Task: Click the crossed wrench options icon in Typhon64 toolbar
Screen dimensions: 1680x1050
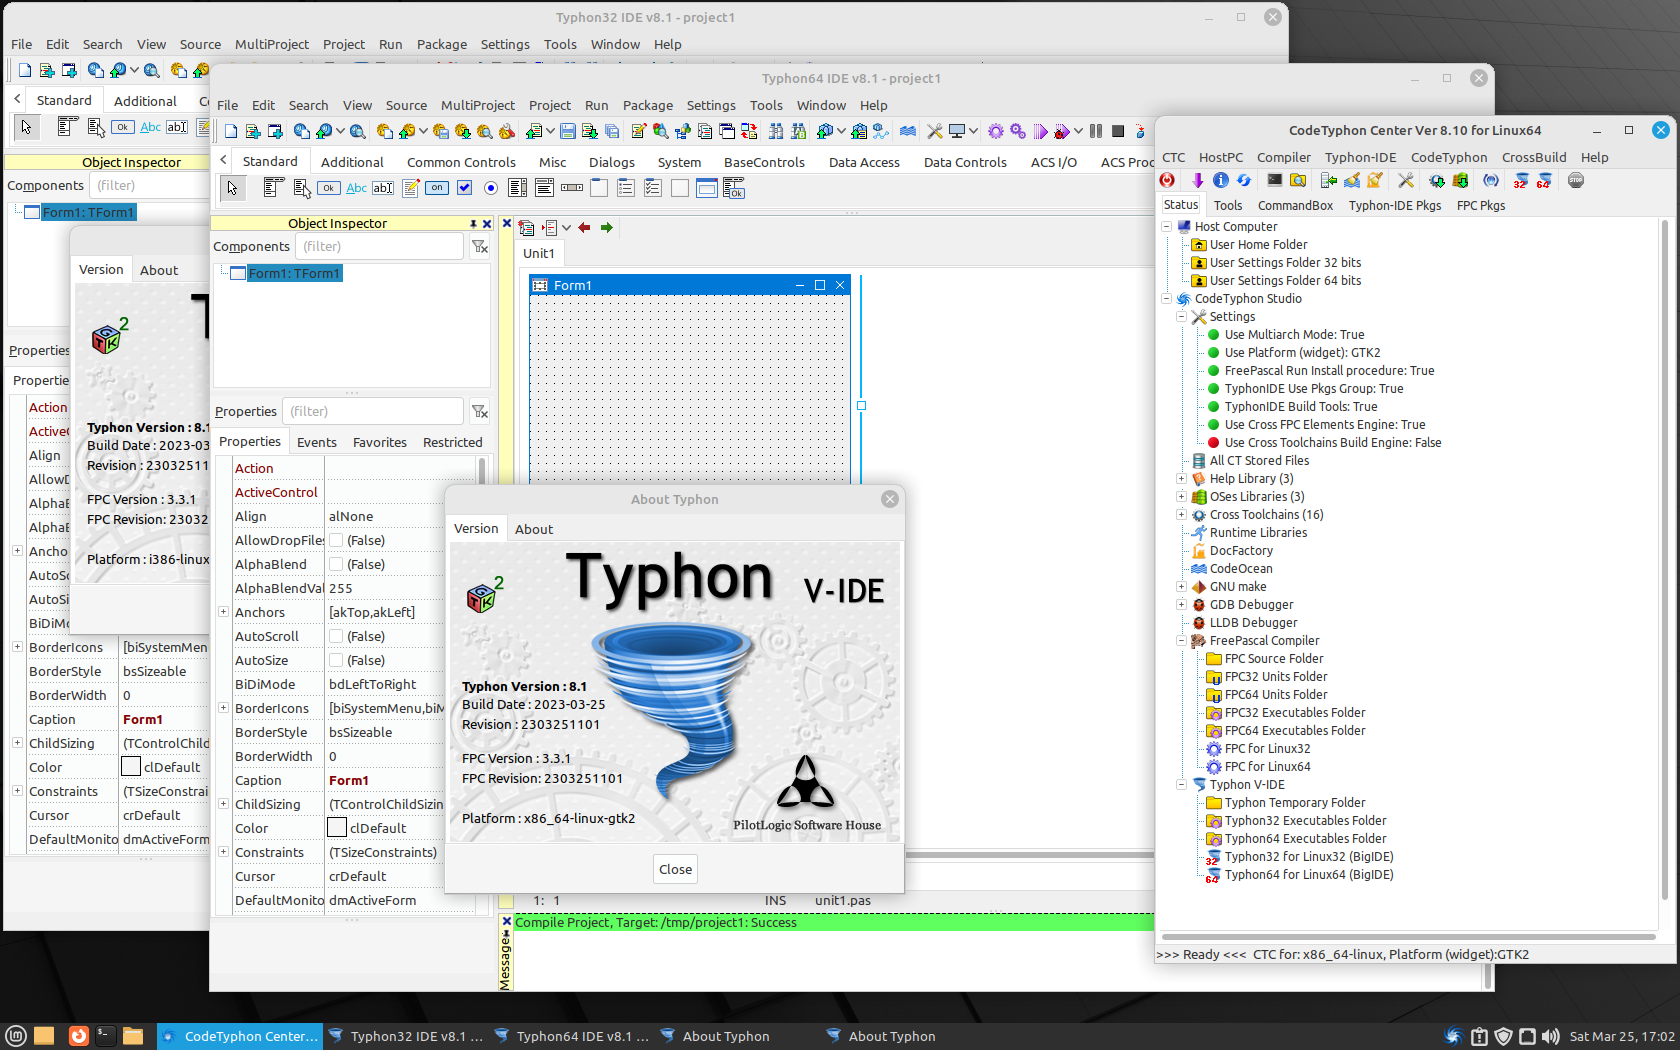Action: pyautogui.click(x=935, y=131)
